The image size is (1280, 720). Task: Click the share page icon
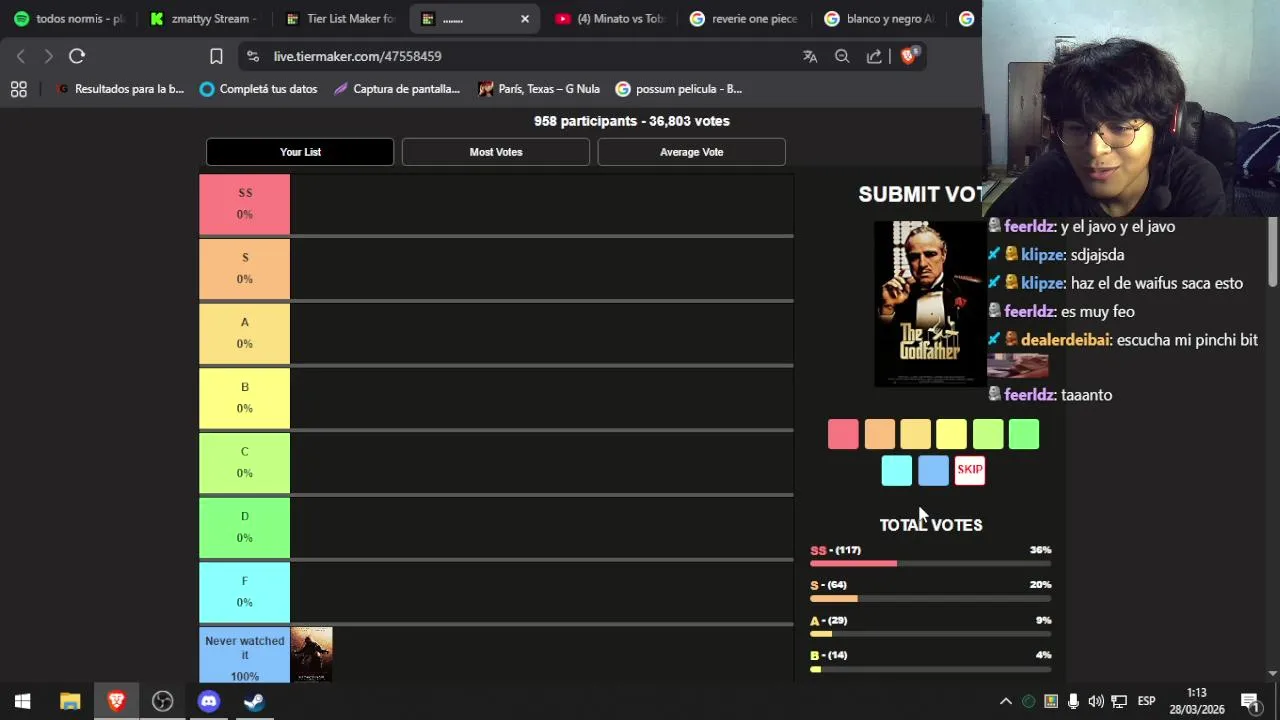click(874, 56)
